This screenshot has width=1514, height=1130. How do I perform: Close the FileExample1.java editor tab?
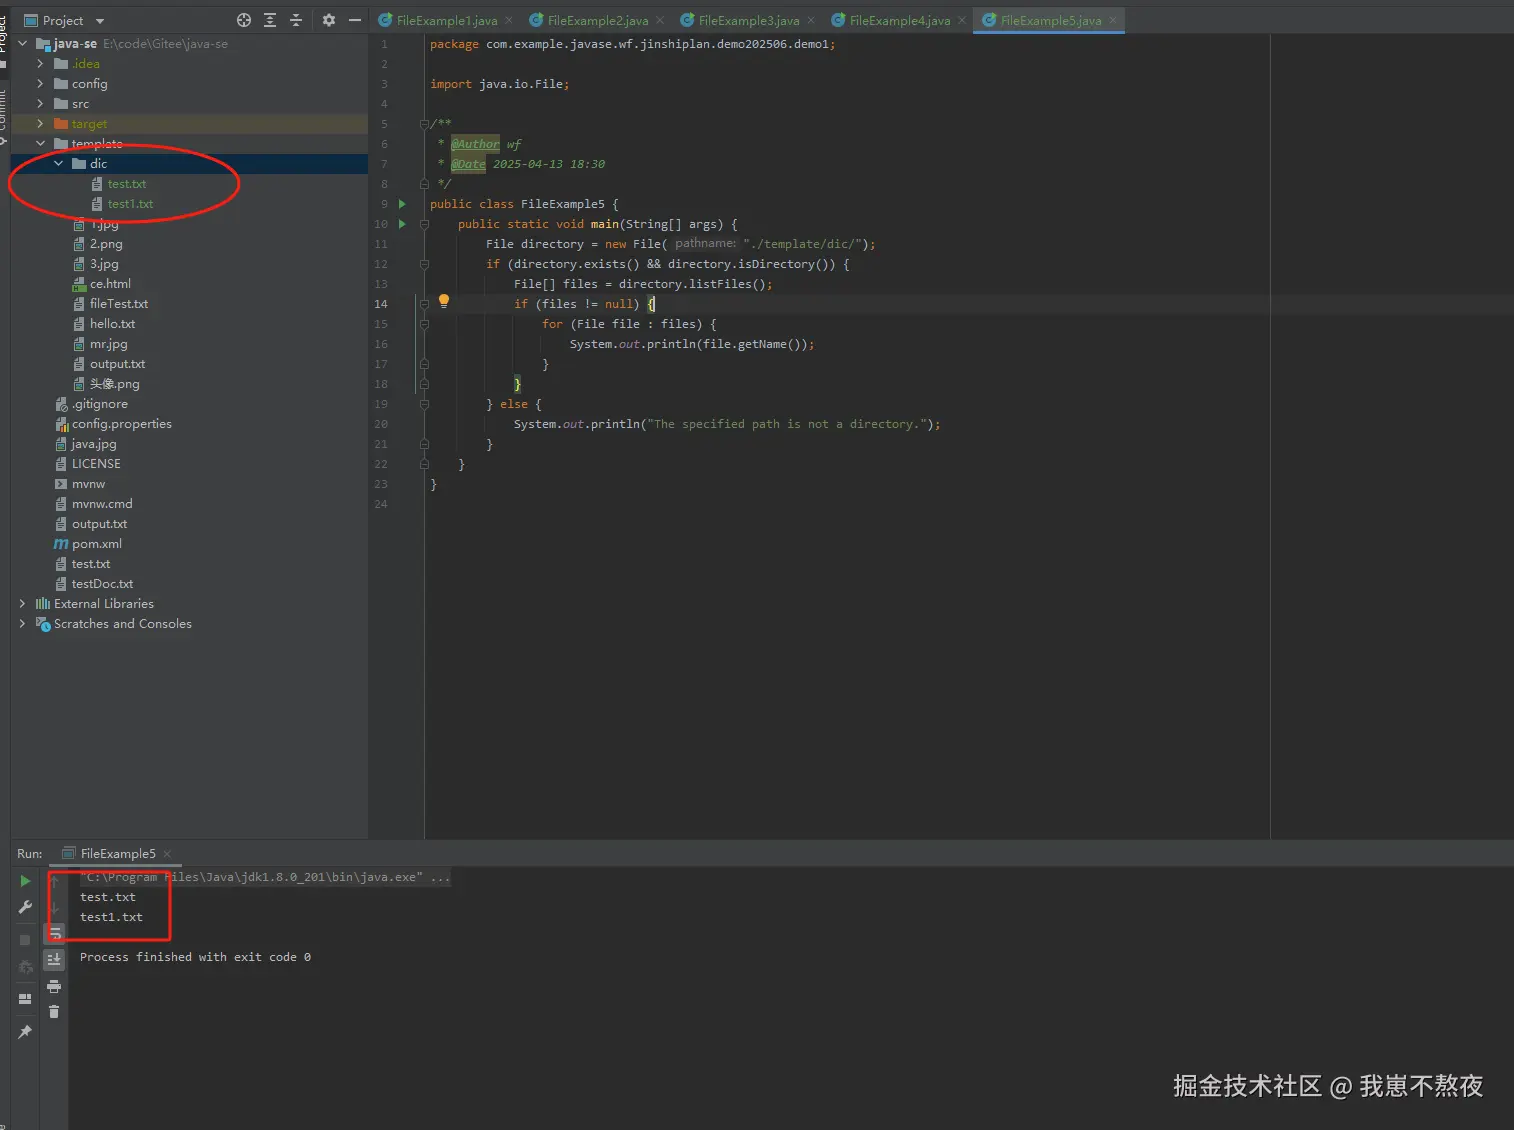pyautogui.click(x=509, y=20)
